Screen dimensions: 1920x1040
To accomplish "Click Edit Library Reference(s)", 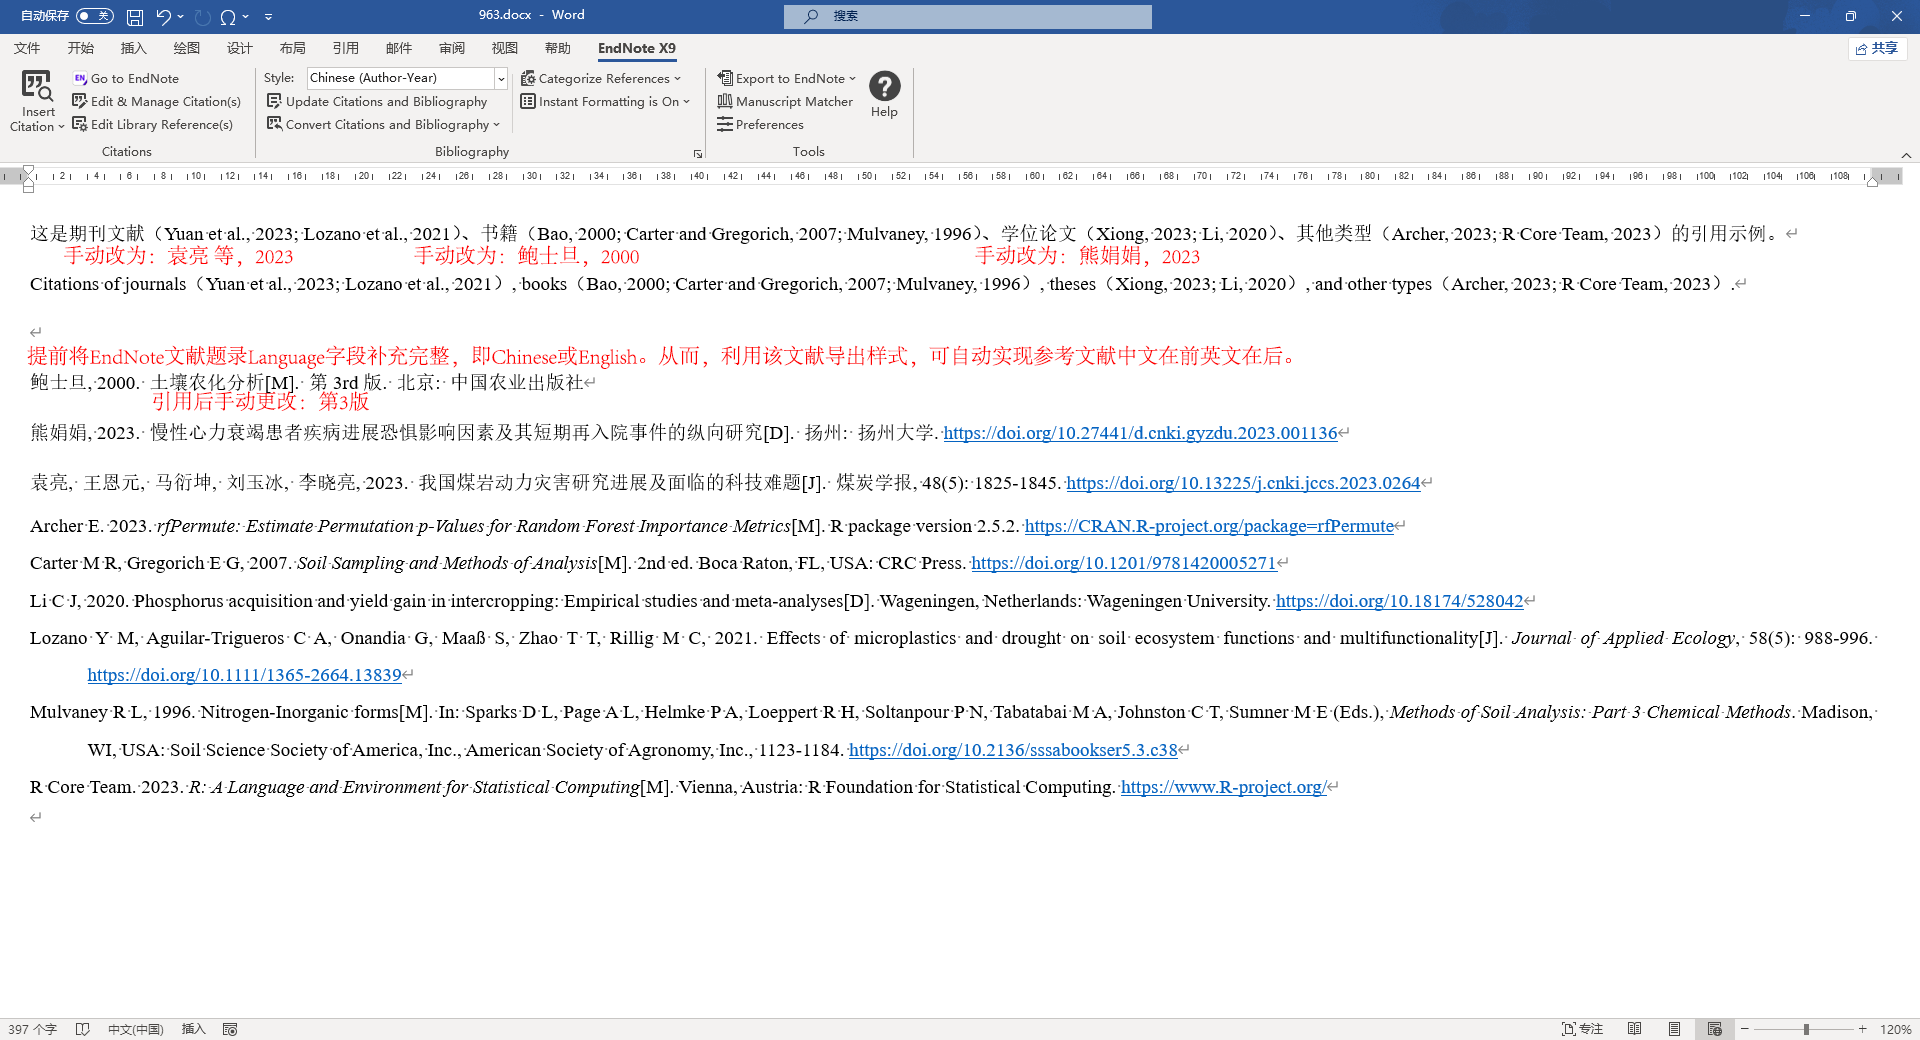I will click(153, 124).
